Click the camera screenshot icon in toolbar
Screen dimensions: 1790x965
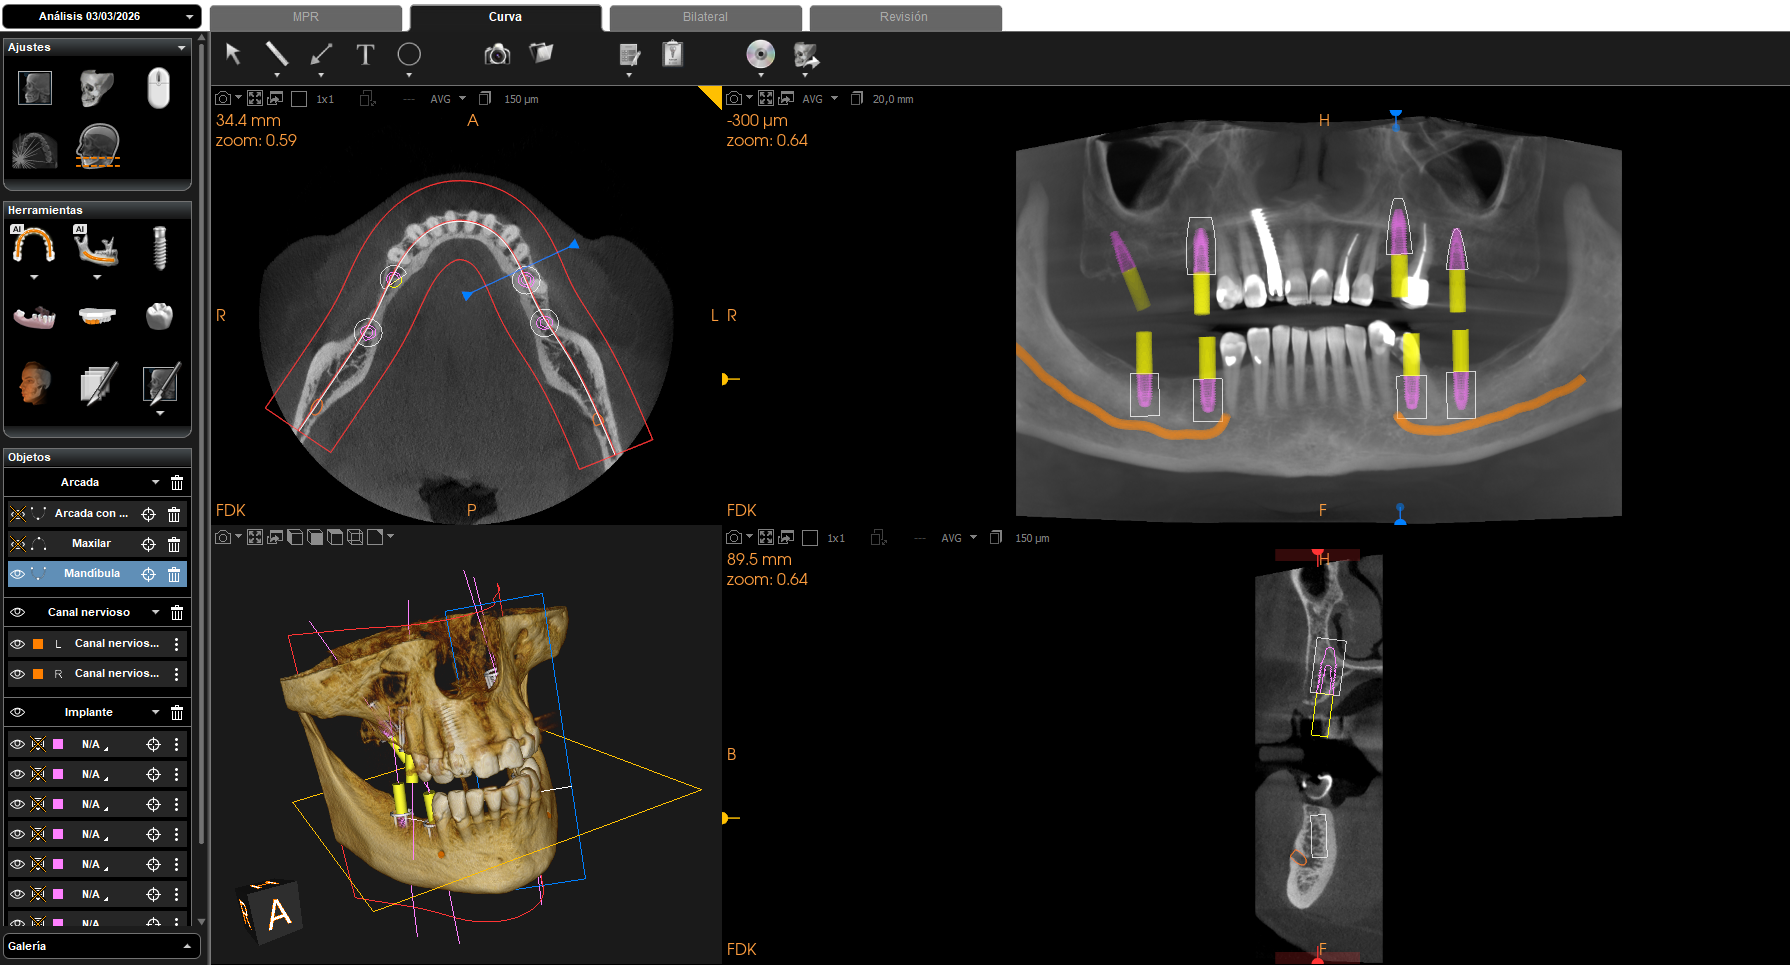coord(497,55)
